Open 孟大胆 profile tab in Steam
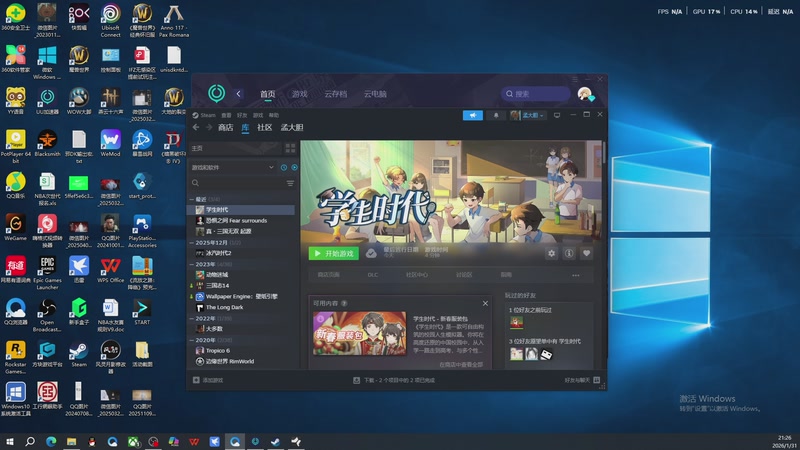 click(292, 128)
